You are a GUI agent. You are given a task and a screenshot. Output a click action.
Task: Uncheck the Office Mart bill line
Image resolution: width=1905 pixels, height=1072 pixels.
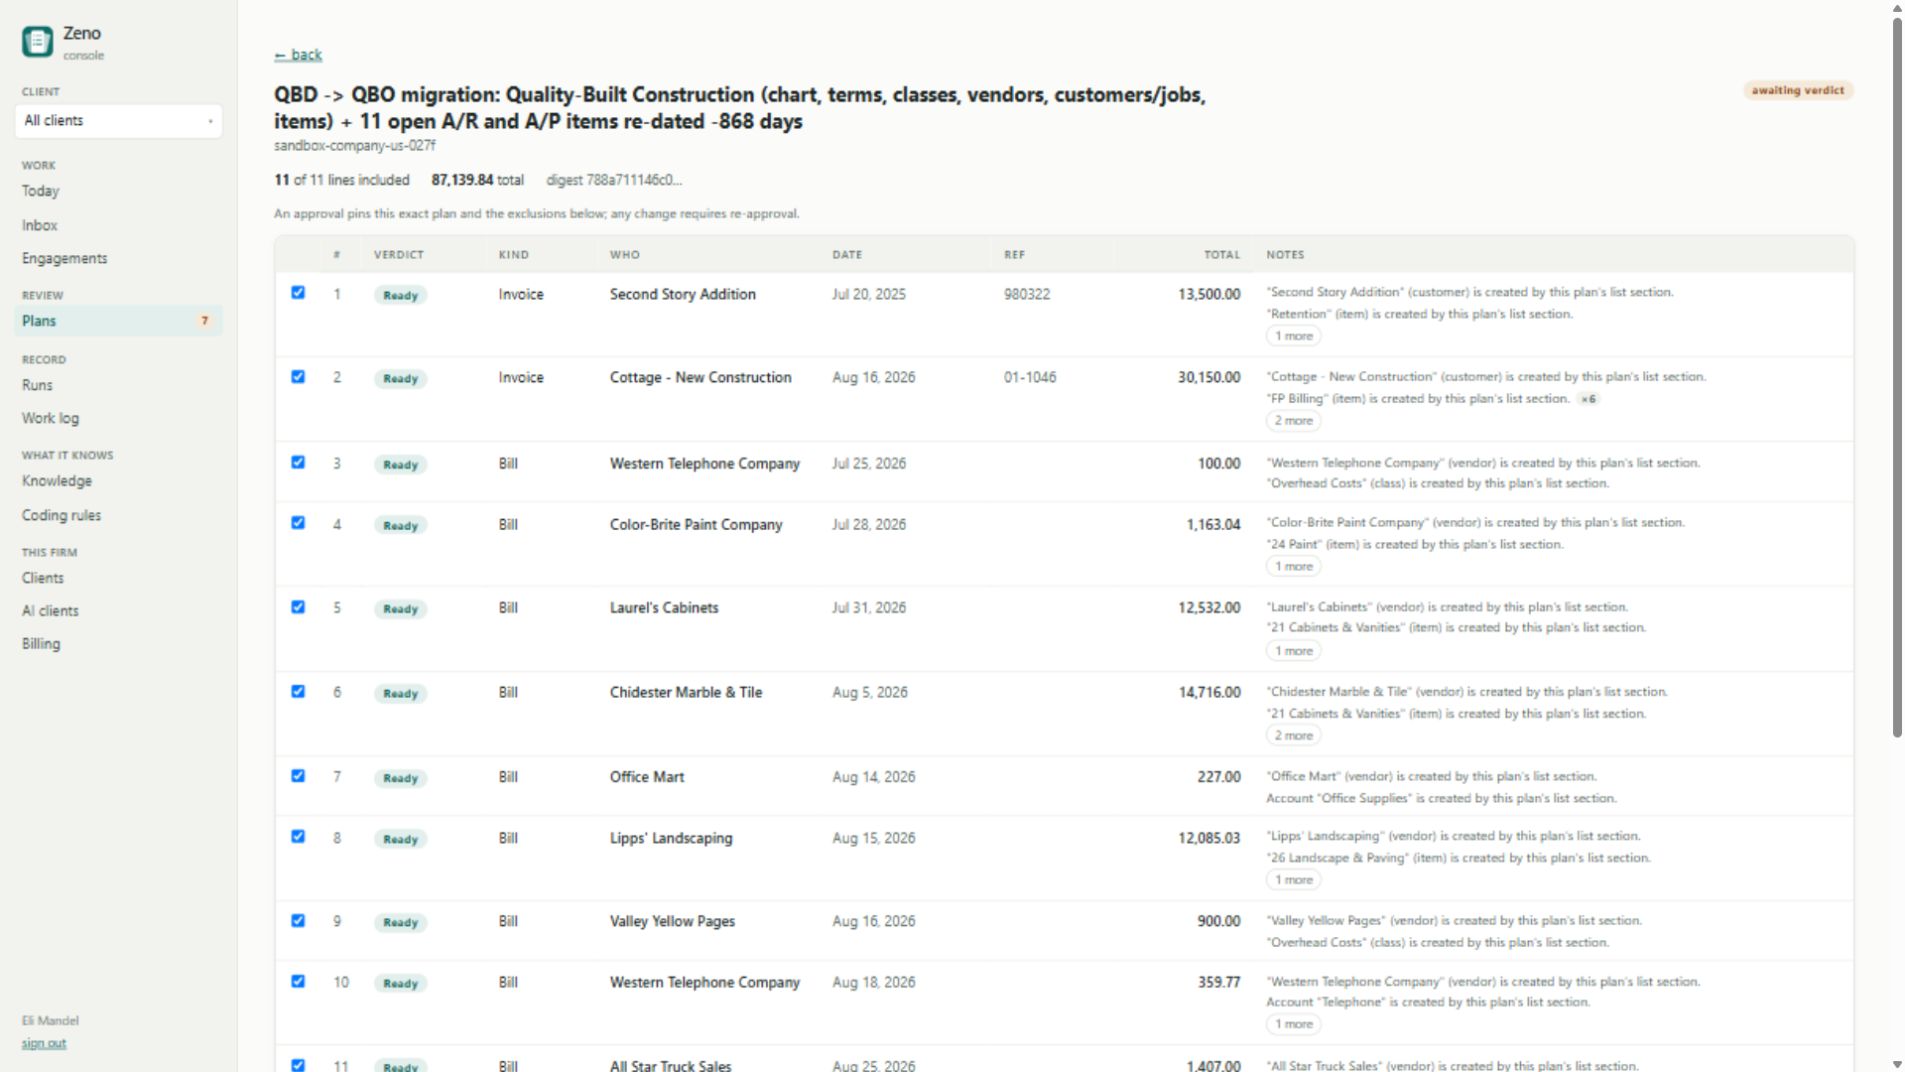click(298, 776)
